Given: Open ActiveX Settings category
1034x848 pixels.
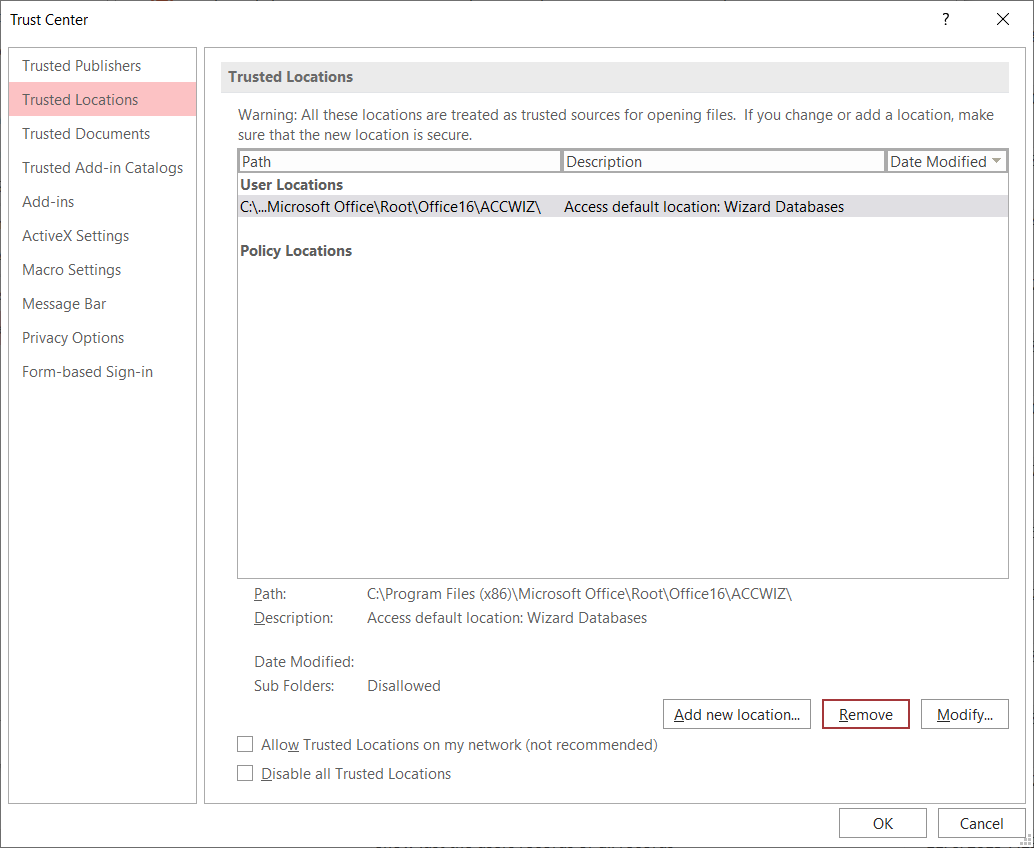Looking at the screenshot, I should coord(75,236).
